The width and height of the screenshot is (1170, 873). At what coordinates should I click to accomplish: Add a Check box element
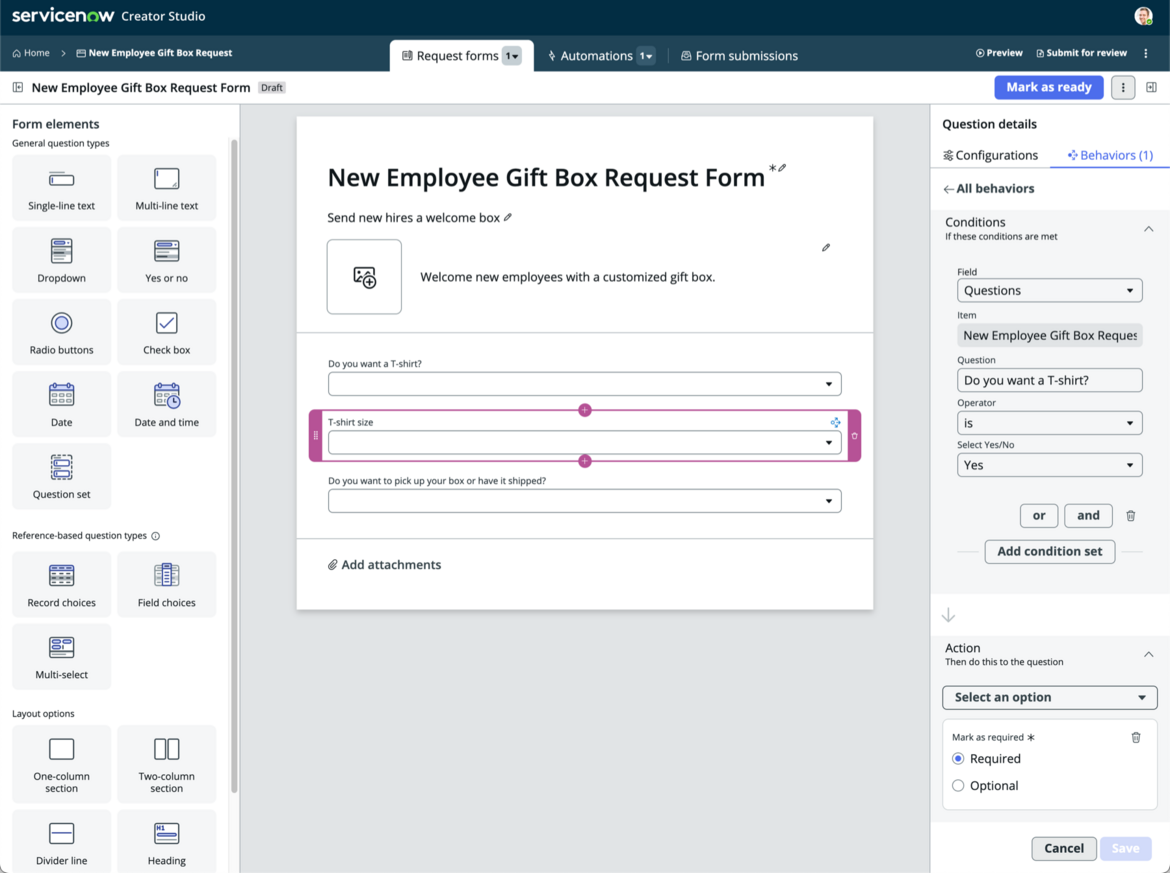[x=166, y=332]
